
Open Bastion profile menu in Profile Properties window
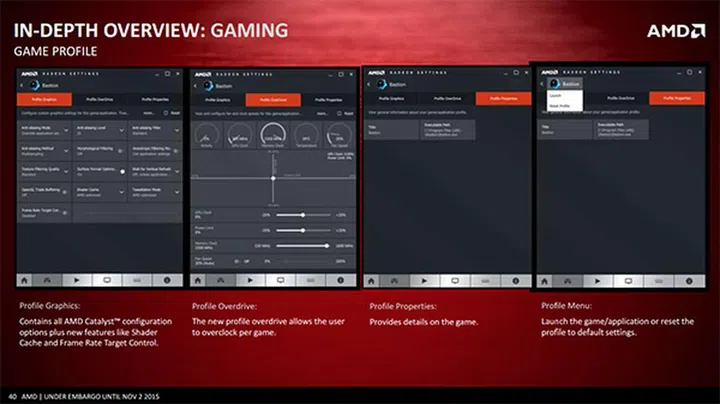392,84
